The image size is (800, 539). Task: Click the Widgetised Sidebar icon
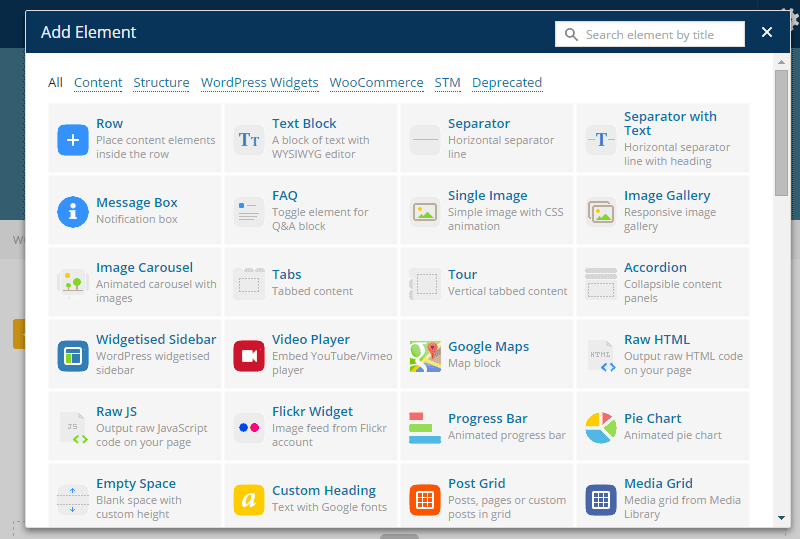click(73, 356)
